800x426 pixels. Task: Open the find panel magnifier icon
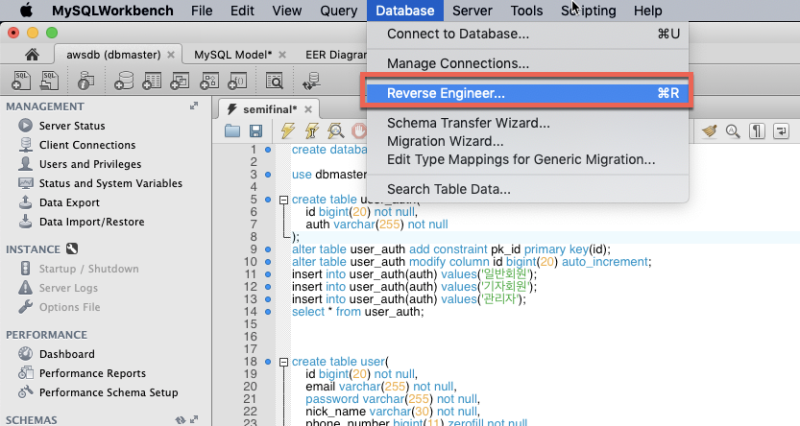click(x=733, y=131)
